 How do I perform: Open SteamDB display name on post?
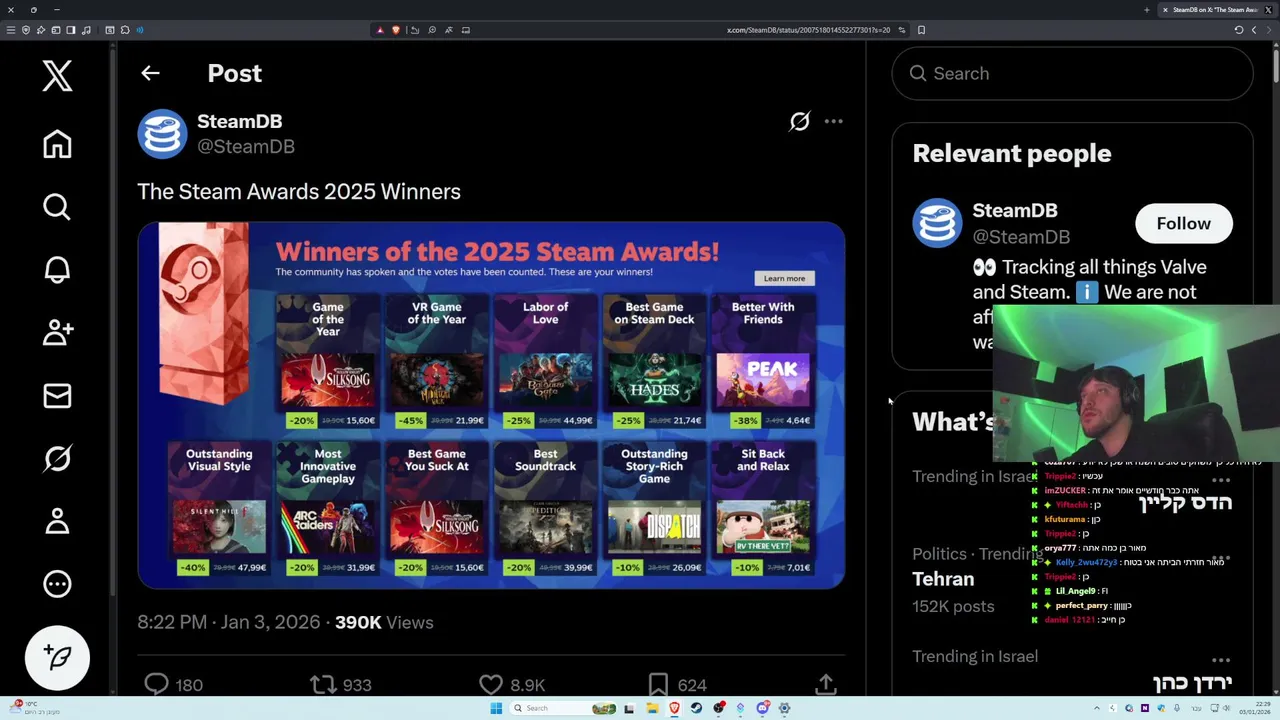239,121
